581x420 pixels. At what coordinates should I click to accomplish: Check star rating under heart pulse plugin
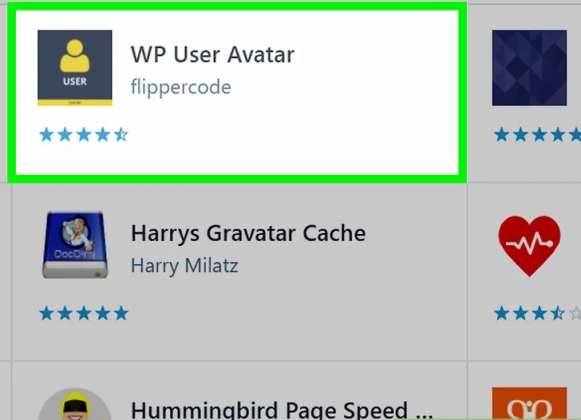537,314
